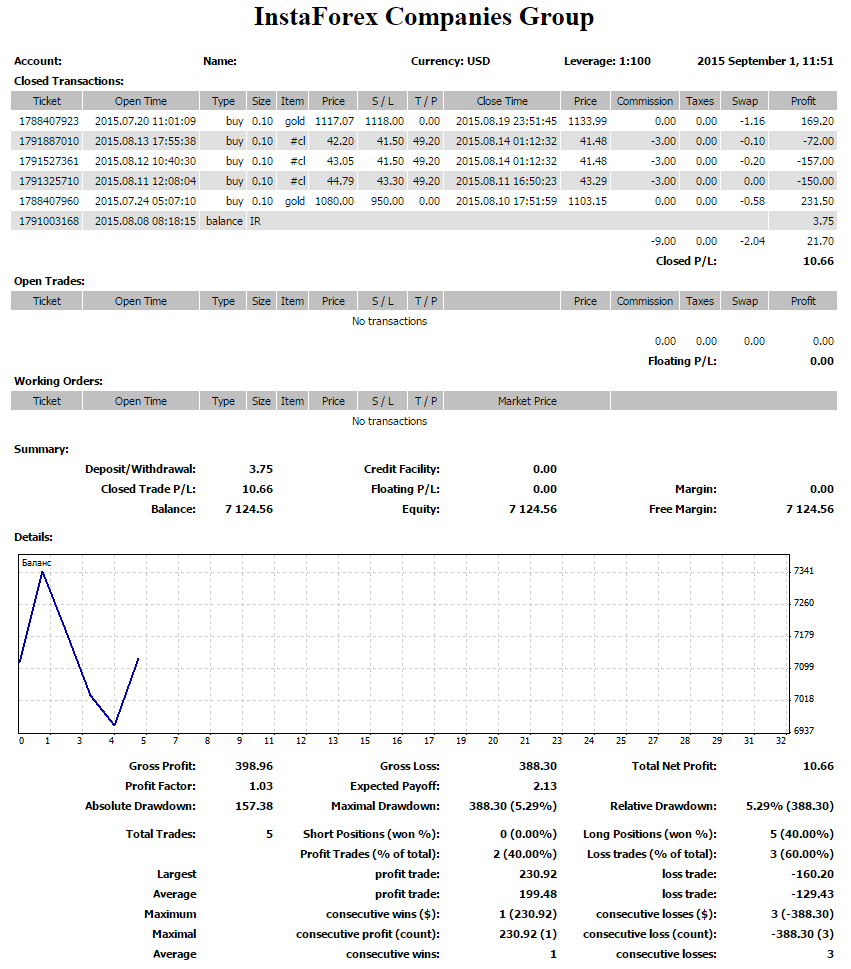
Task: Select the close price 1103.15
Action: pos(587,201)
